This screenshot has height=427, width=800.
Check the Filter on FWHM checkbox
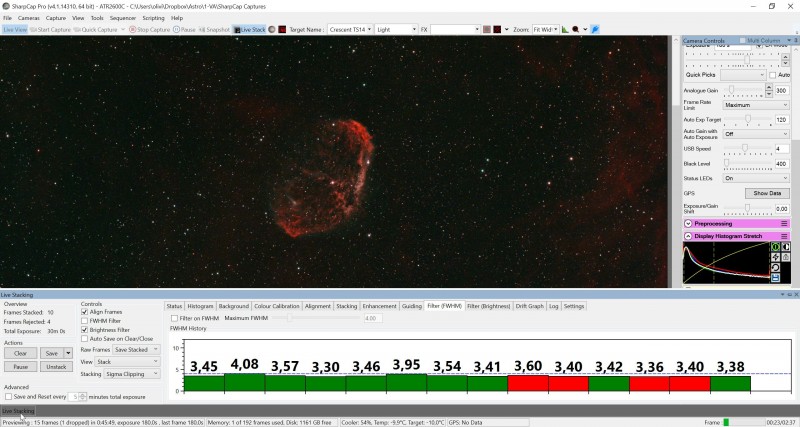174,318
